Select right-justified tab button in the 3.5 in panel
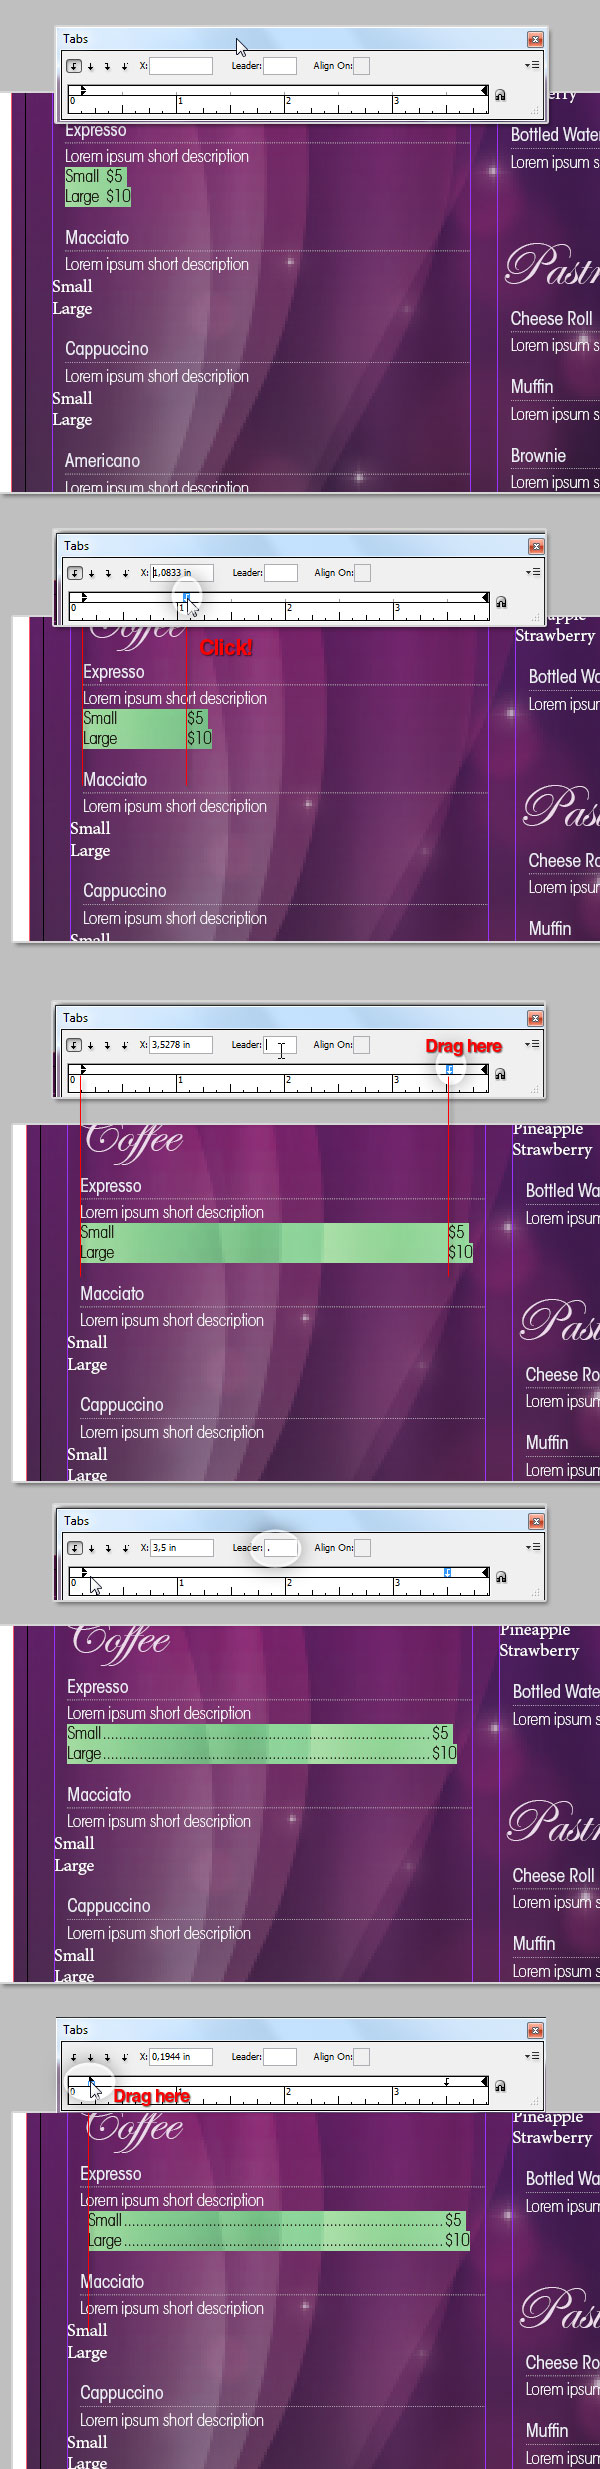600x2469 pixels. click(109, 1548)
